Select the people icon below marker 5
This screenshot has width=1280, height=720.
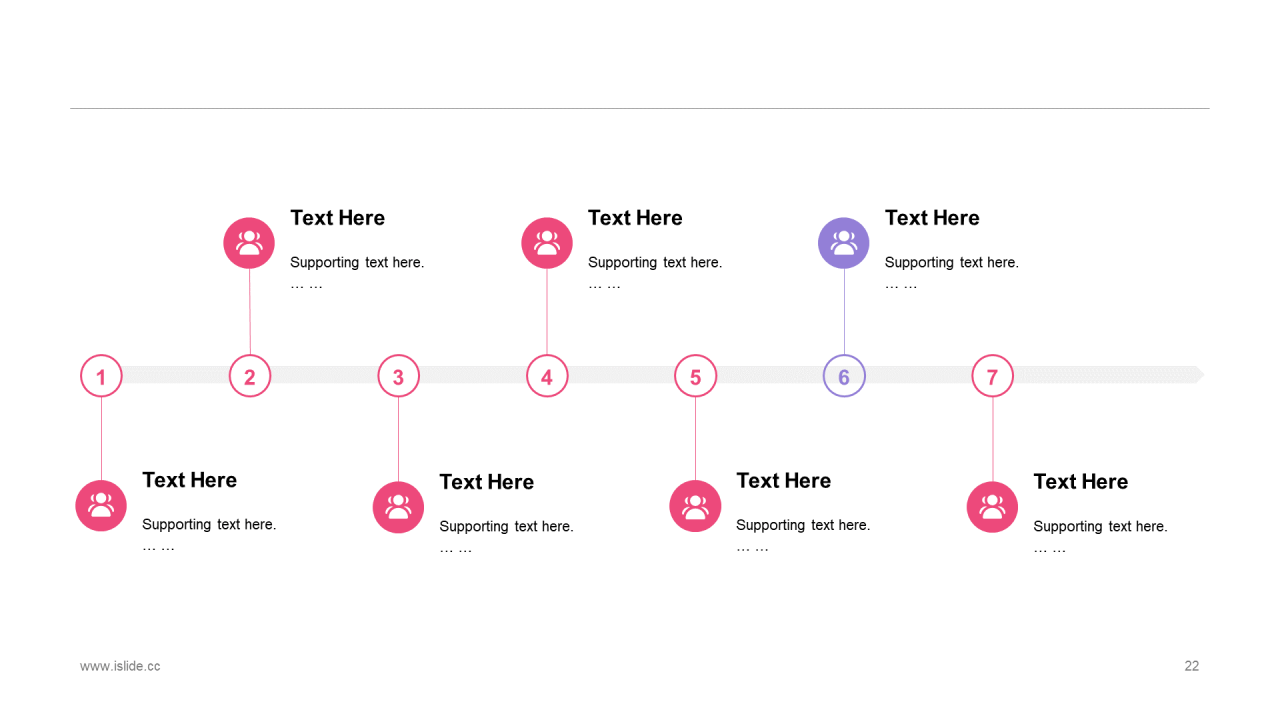click(695, 506)
